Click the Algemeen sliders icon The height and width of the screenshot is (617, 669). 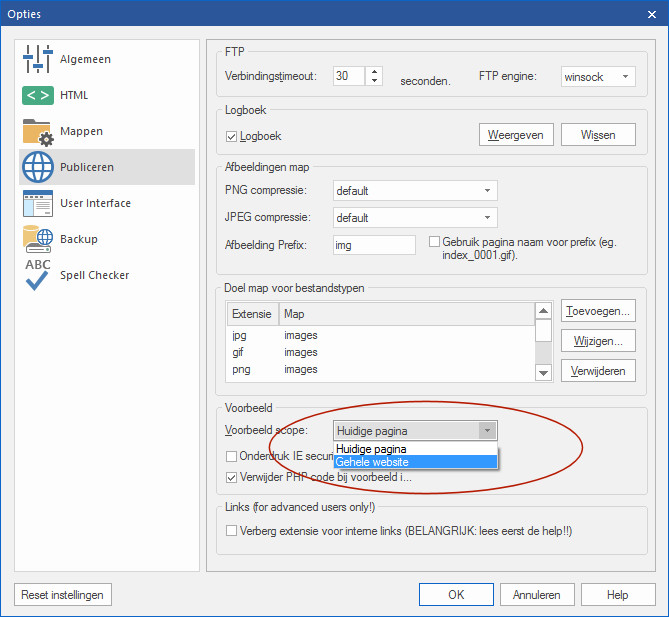click(x=38, y=60)
